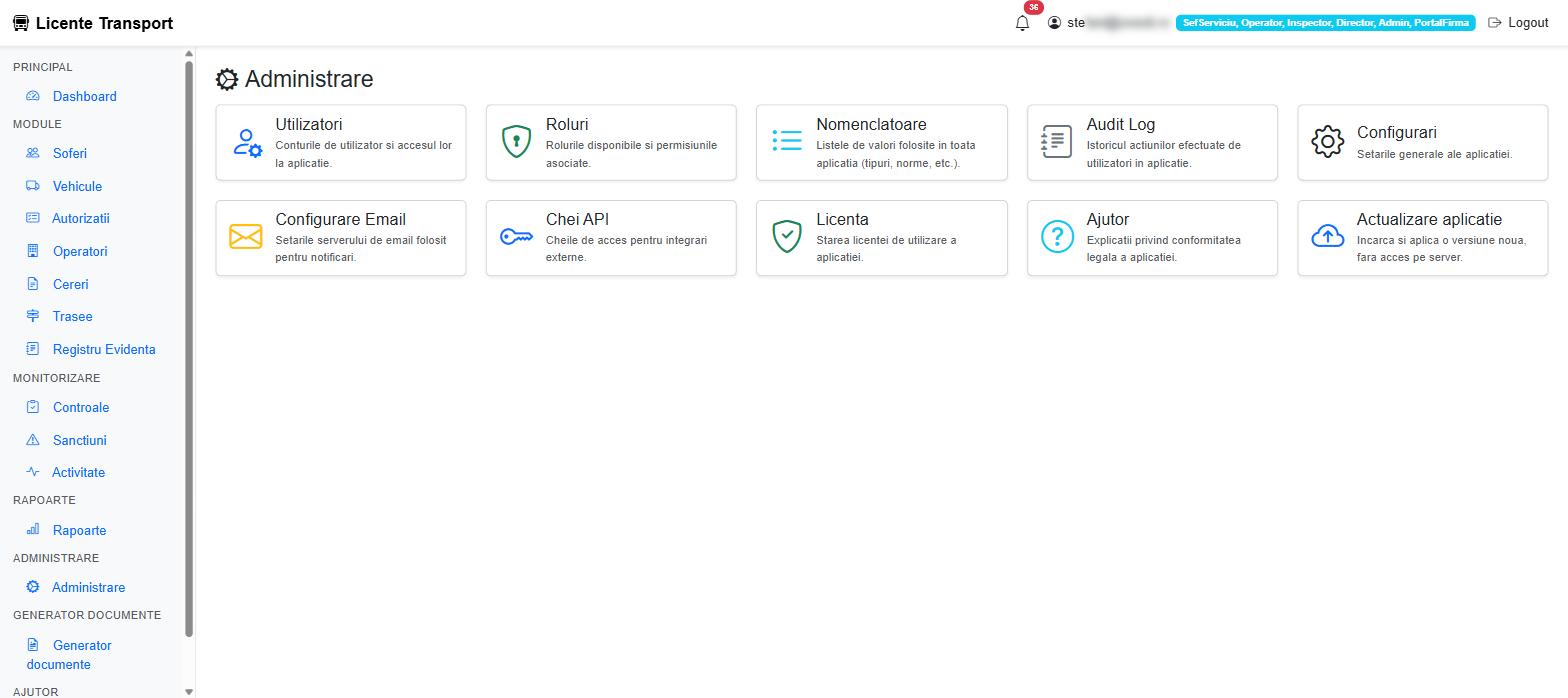
Task: Open the Audit Log notebook icon
Action: (1057, 142)
